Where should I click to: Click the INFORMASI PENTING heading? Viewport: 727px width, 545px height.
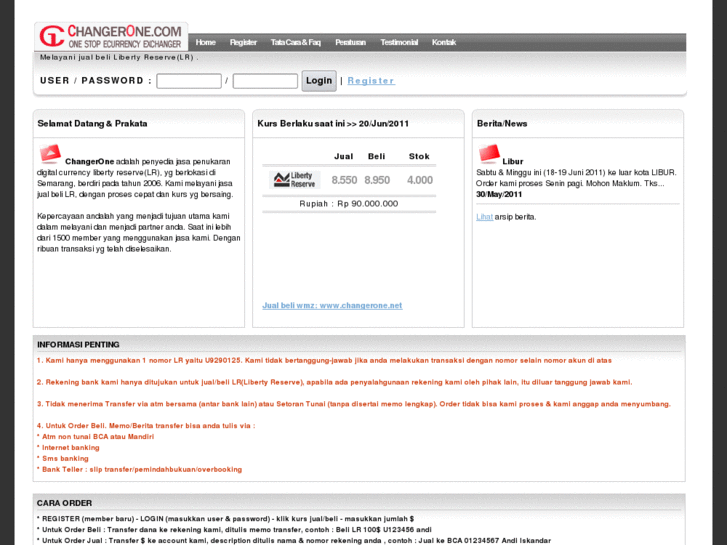pos(78,345)
